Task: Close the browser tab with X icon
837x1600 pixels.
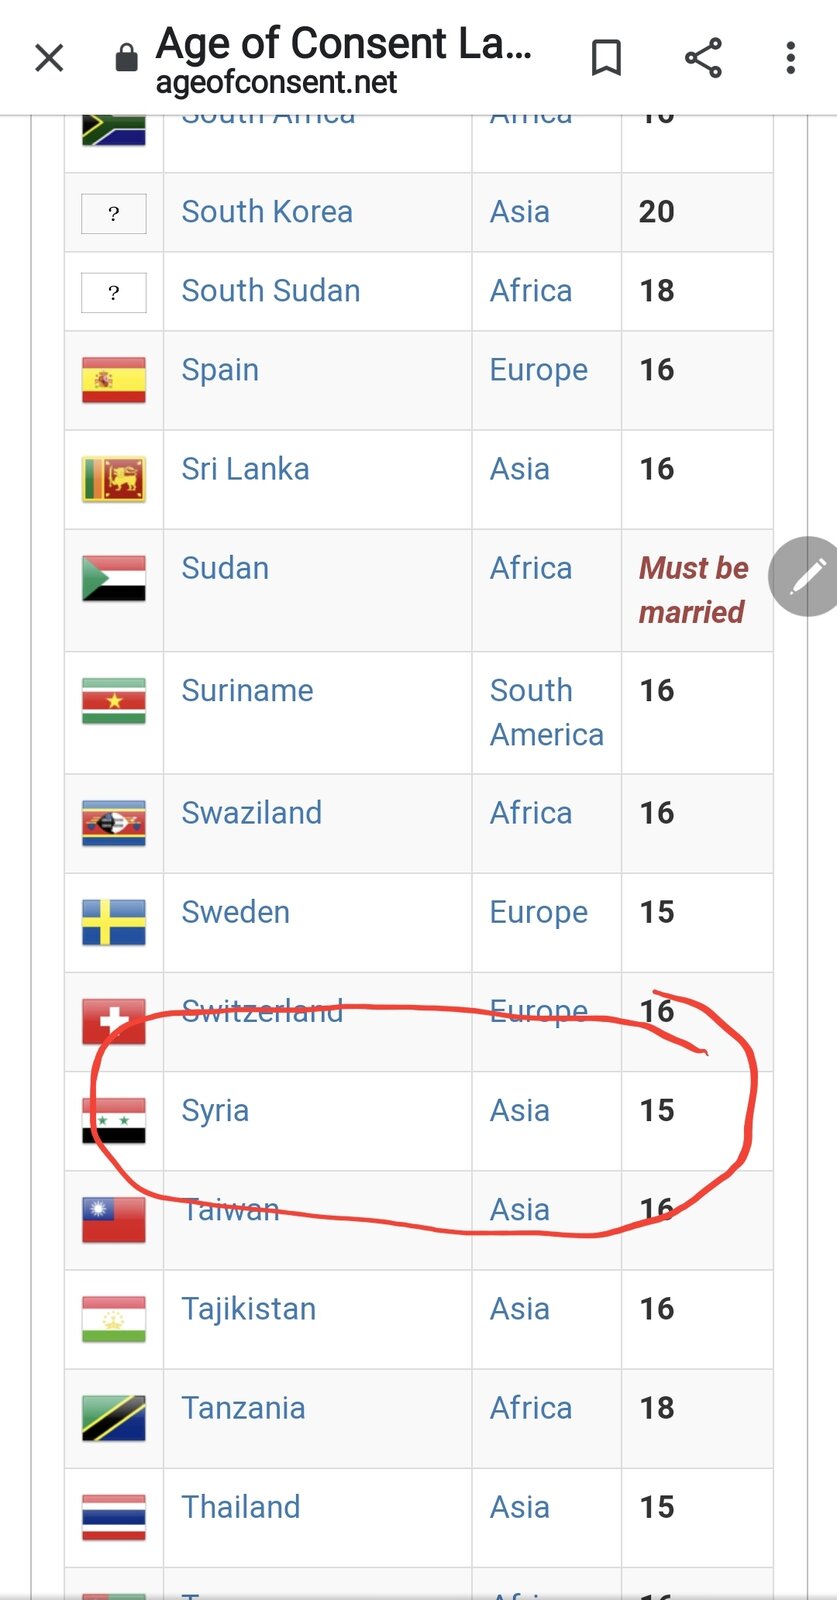Action: 49,58
